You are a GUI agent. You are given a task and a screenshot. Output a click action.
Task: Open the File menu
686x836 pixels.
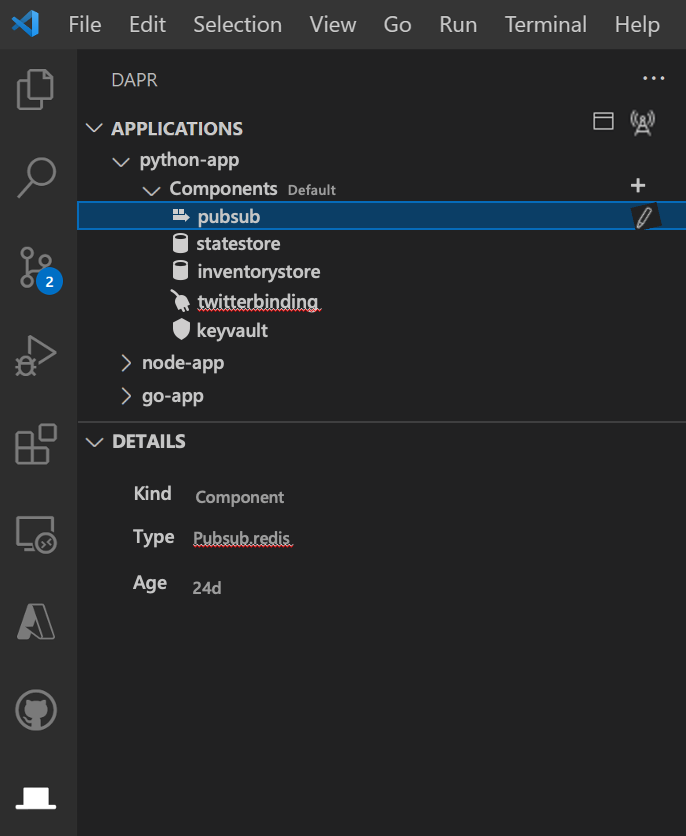(85, 25)
